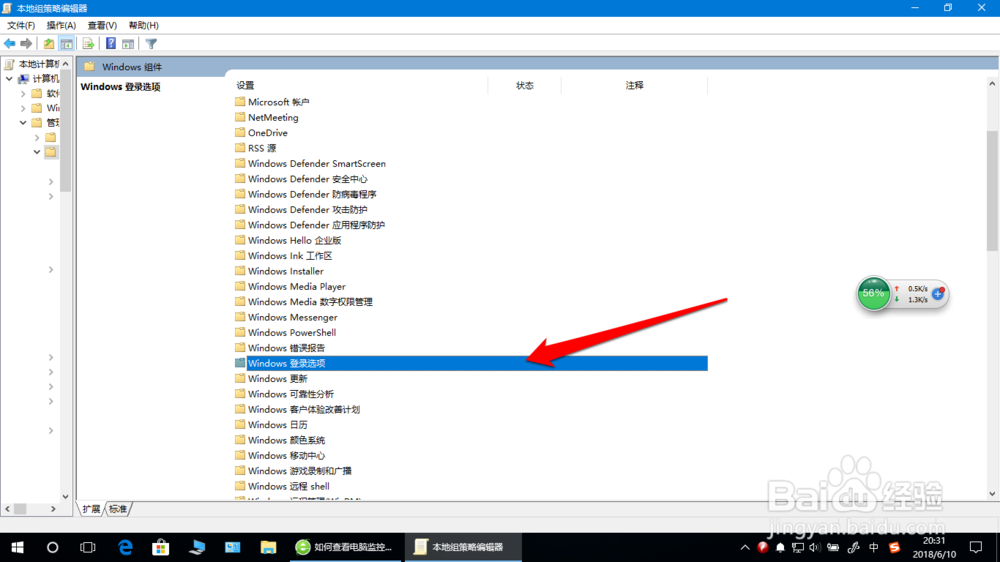Open Microsoft Edge from the taskbar

click(x=125, y=547)
